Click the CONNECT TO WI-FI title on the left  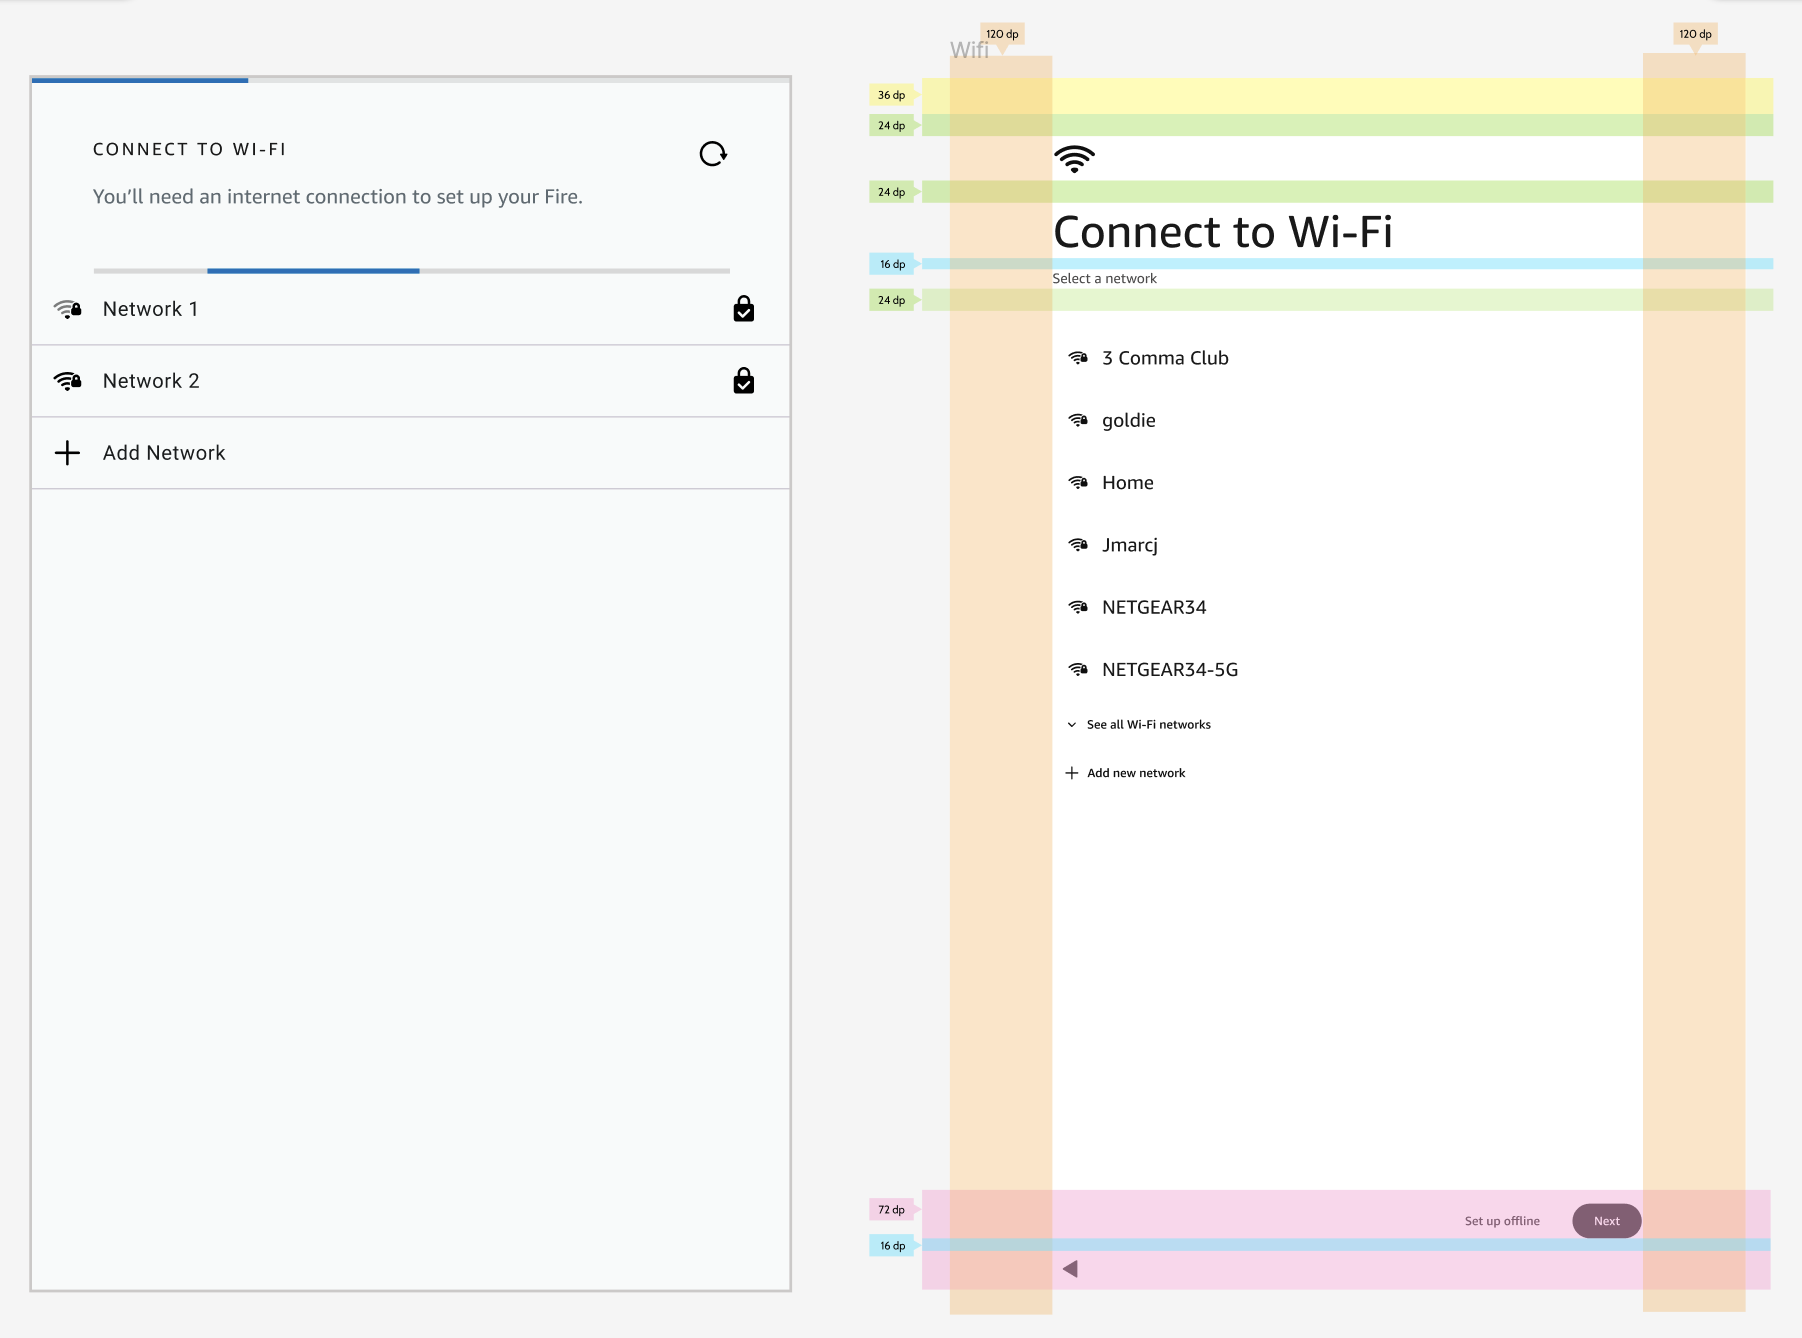pyautogui.click(x=190, y=149)
